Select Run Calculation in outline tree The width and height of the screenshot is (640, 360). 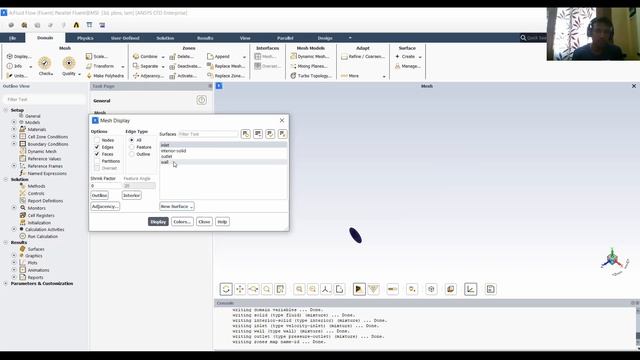coord(42,236)
